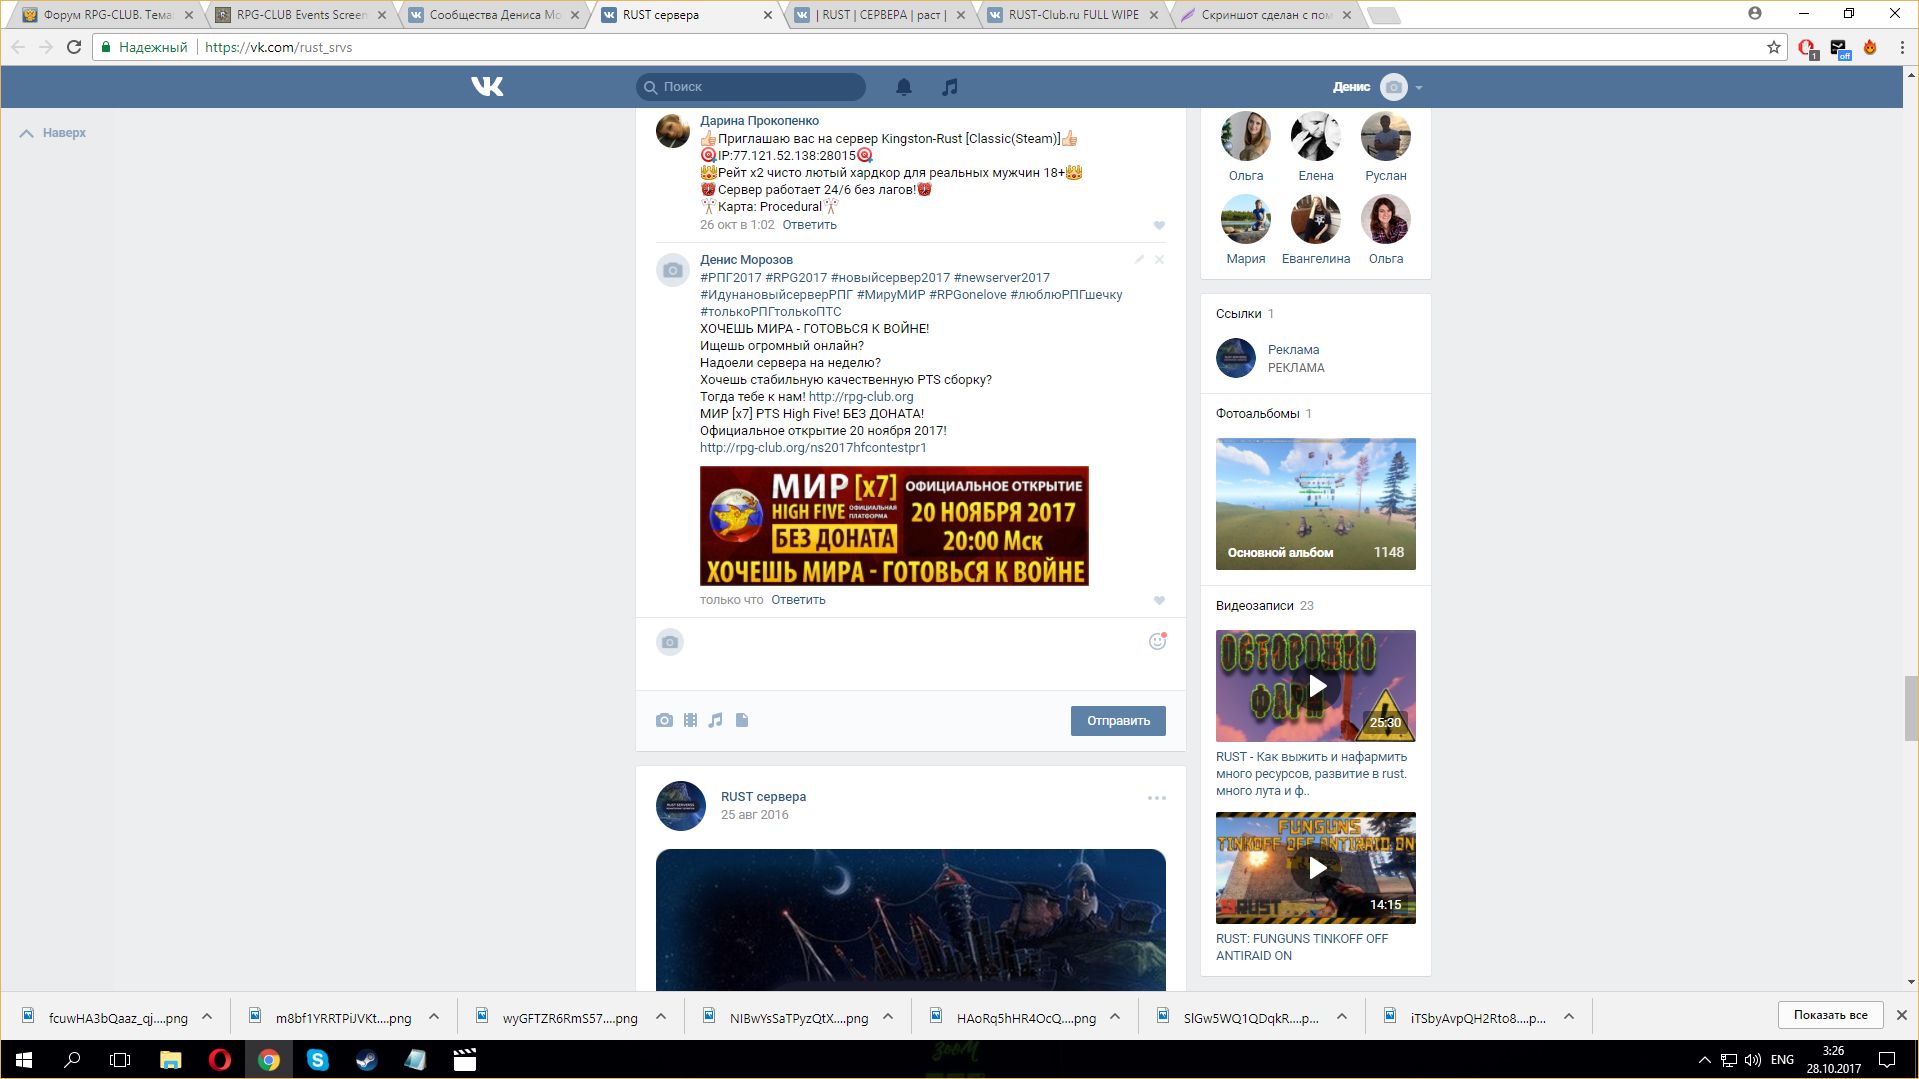Open the RUST сервера post options menu
Image resolution: width=1919 pixels, height=1079 pixels.
tap(1157, 798)
